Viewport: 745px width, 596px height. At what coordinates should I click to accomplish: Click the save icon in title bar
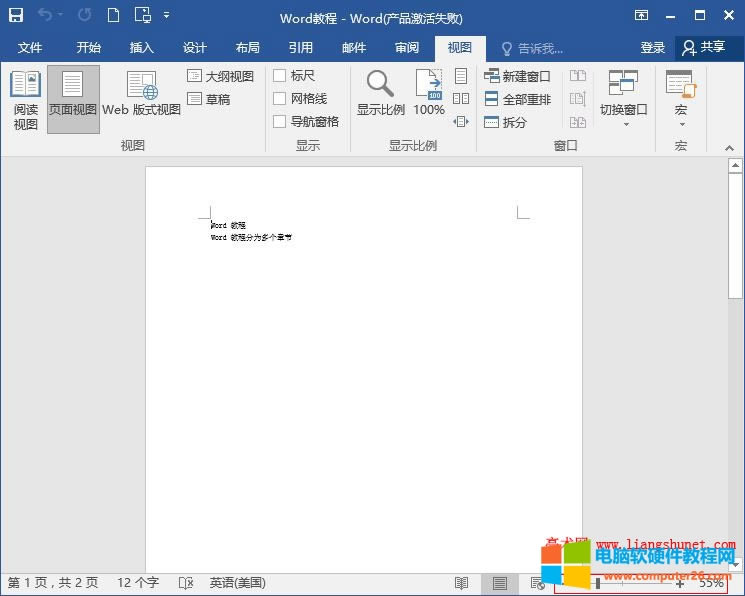click(x=16, y=15)
